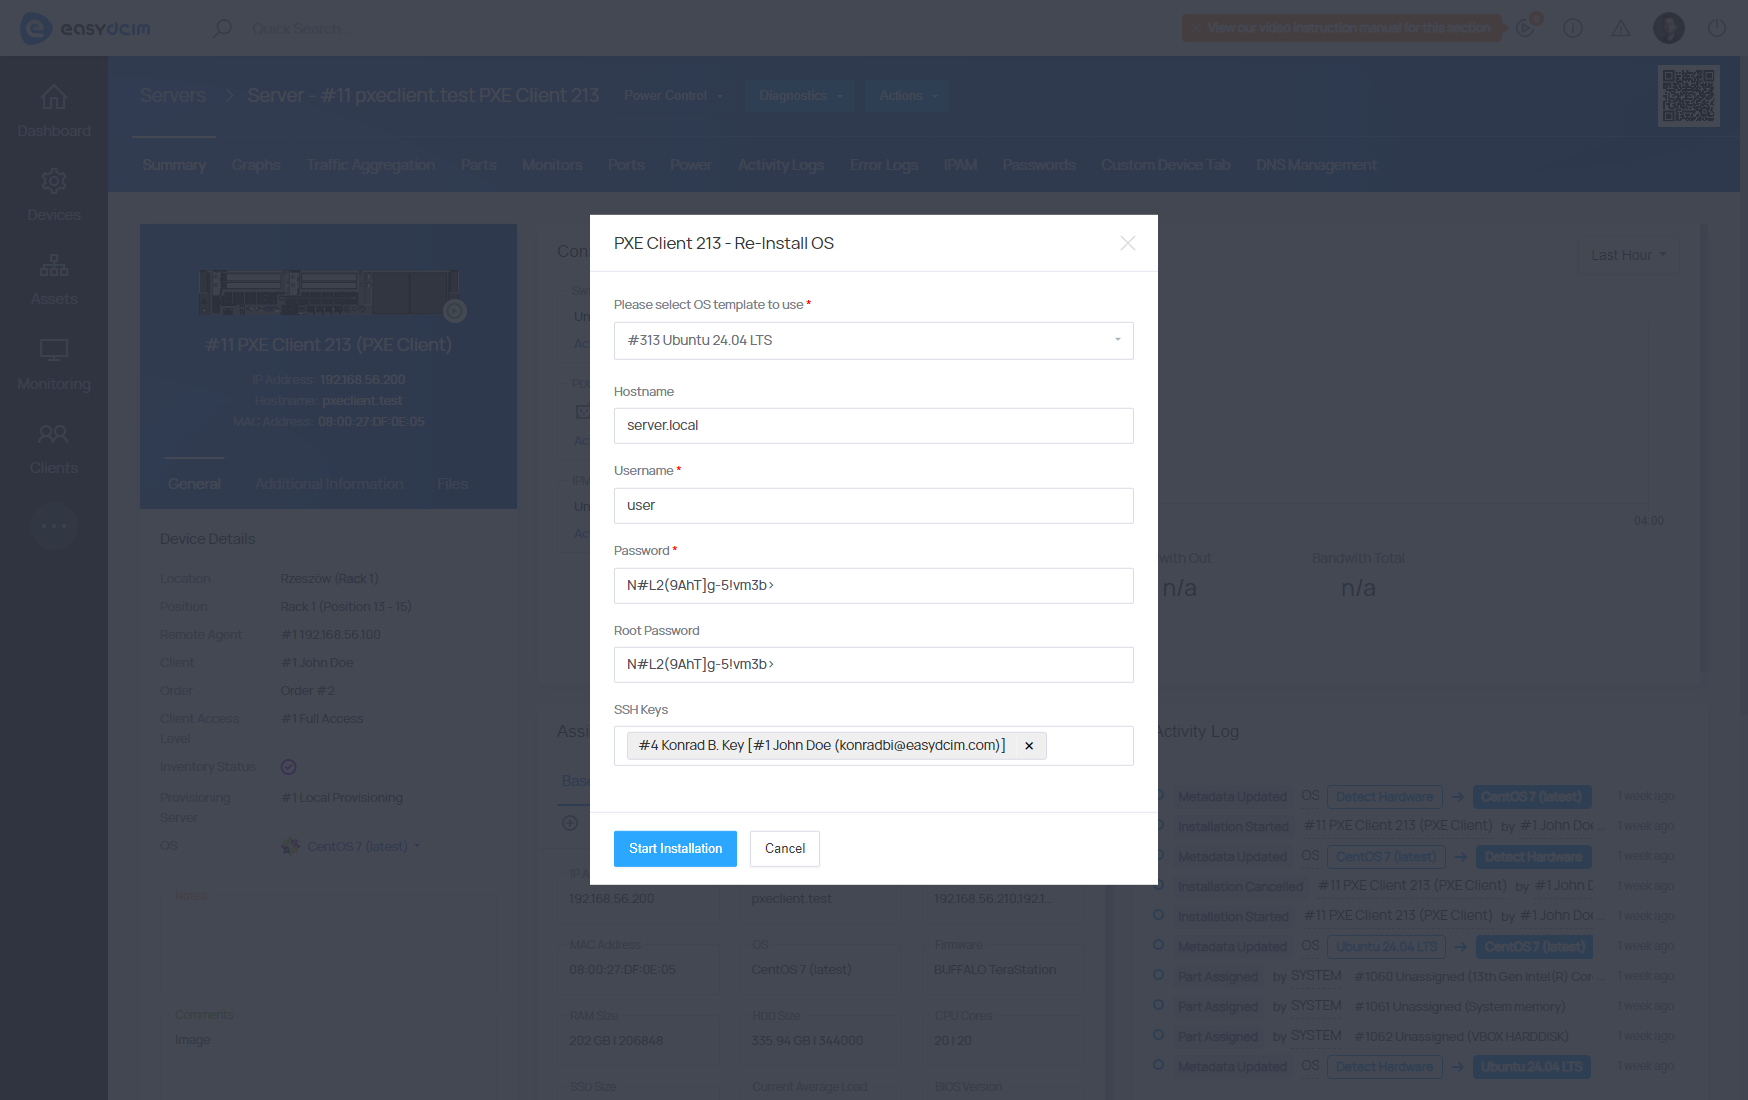Open the Error Logs tab
This screenshot has width=1748, height=1100.
884,165
